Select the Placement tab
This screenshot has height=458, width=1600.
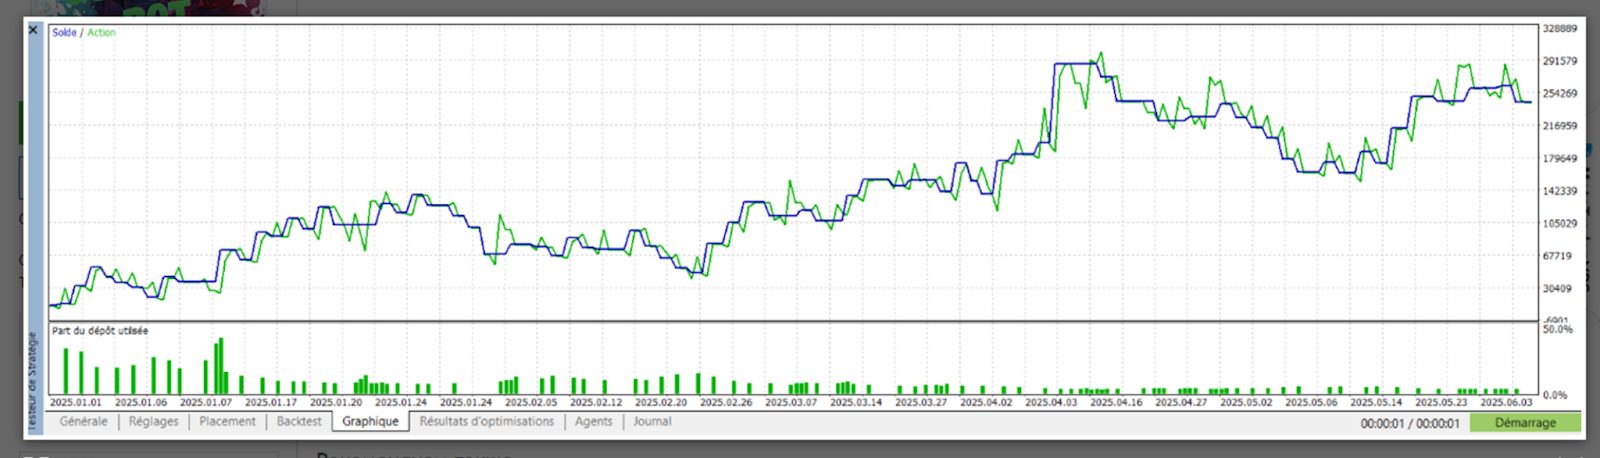tap(227, 422)
